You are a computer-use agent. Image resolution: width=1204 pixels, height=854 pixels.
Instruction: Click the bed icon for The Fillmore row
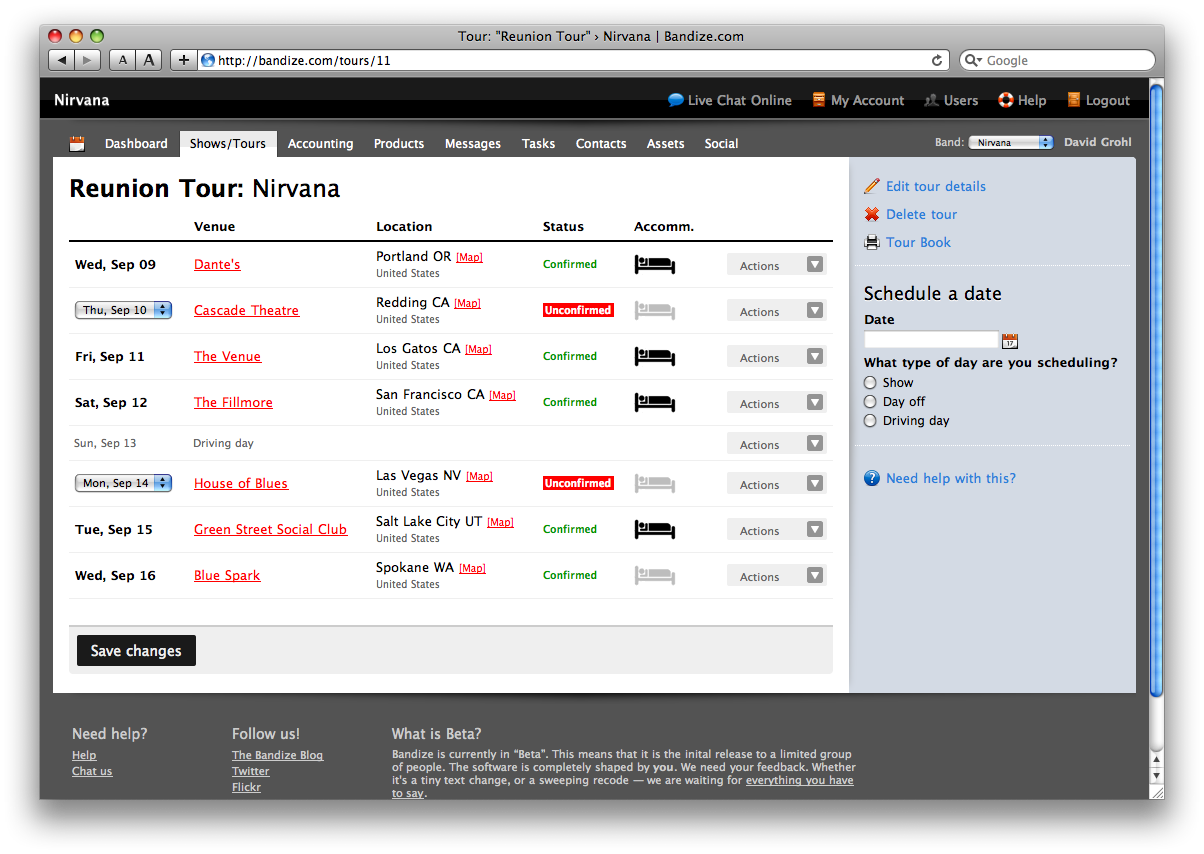point(655,403)
